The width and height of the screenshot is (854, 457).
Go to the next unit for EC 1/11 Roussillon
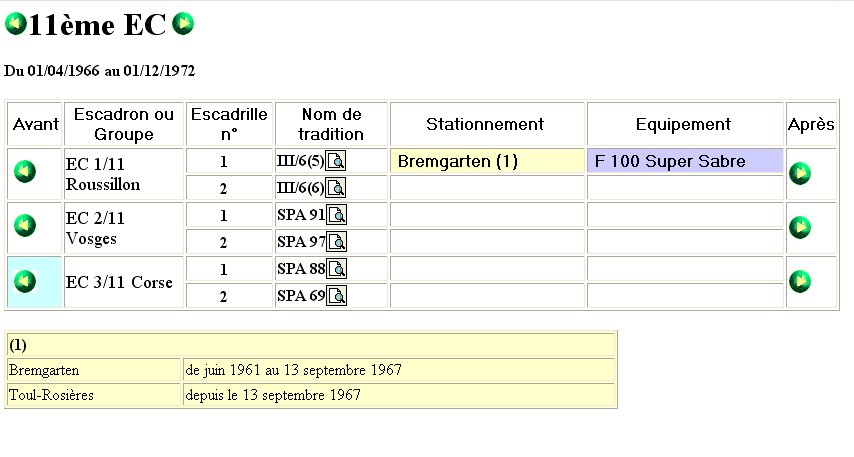(x=800, y=173)
